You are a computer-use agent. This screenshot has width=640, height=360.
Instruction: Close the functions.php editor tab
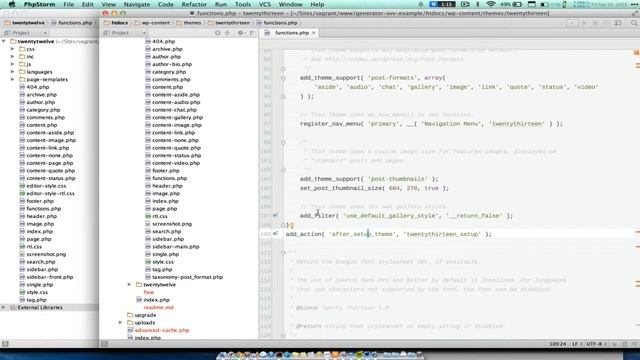313,33
